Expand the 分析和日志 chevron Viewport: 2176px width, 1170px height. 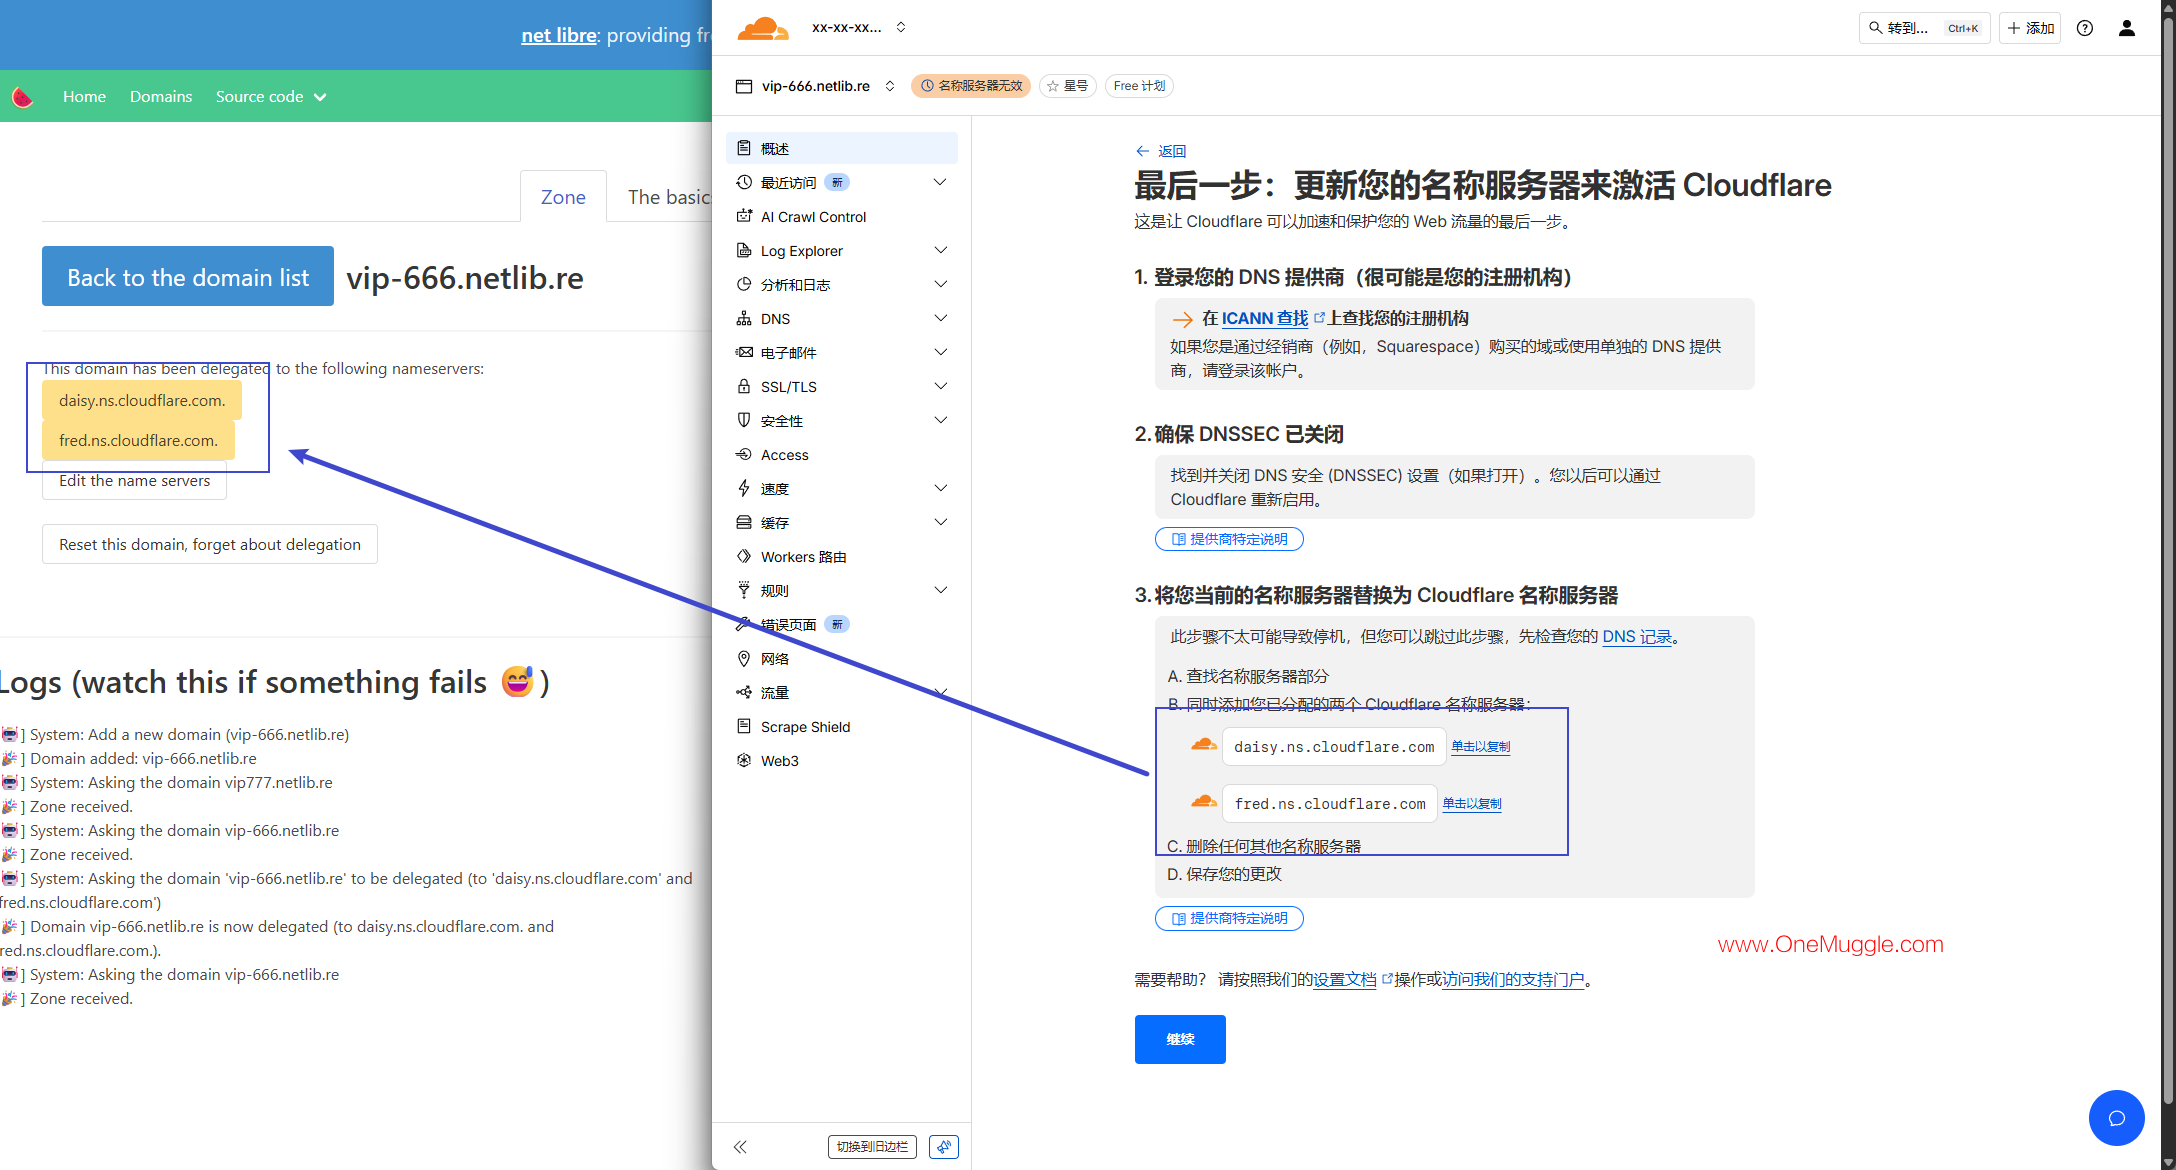[940, 284]
